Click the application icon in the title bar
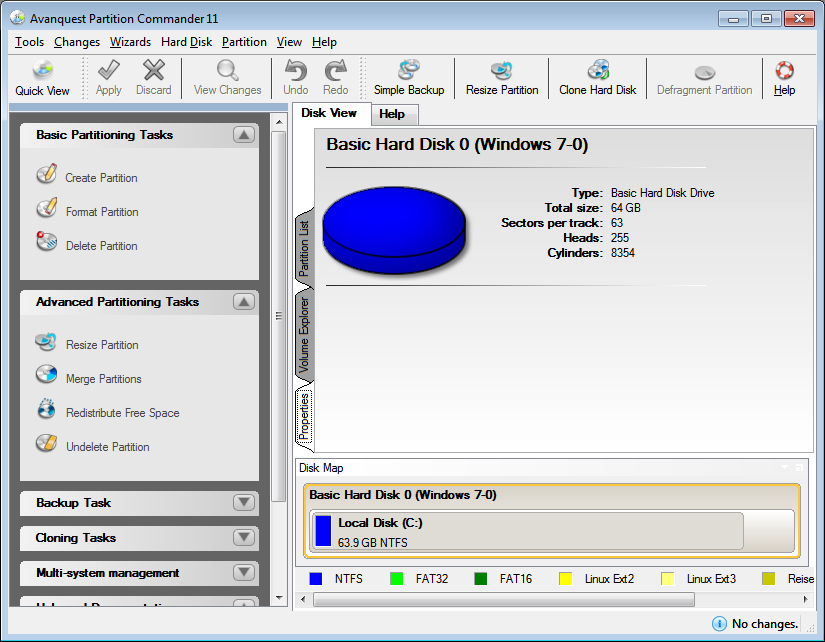The image size is (825, 642). coord(17,18)
